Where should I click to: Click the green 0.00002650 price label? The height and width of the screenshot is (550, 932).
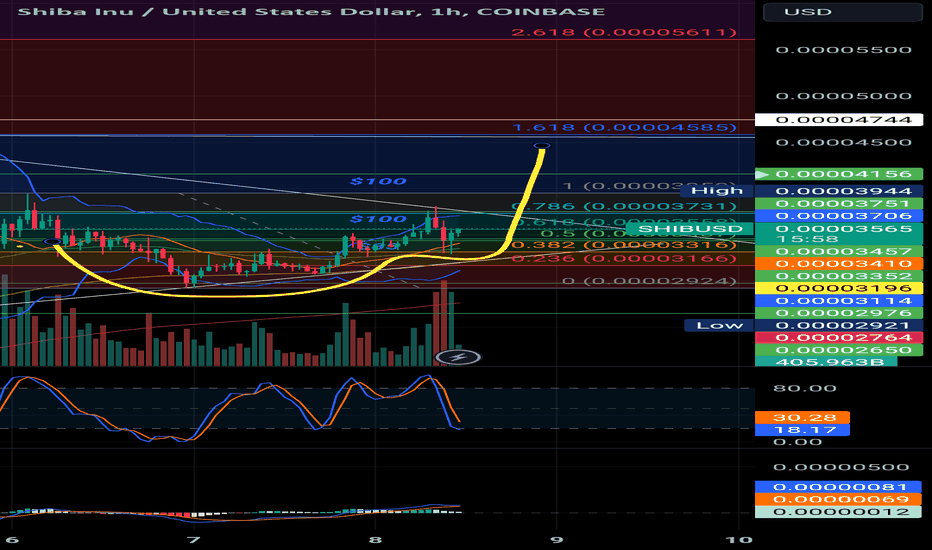[x=839, y=350]
